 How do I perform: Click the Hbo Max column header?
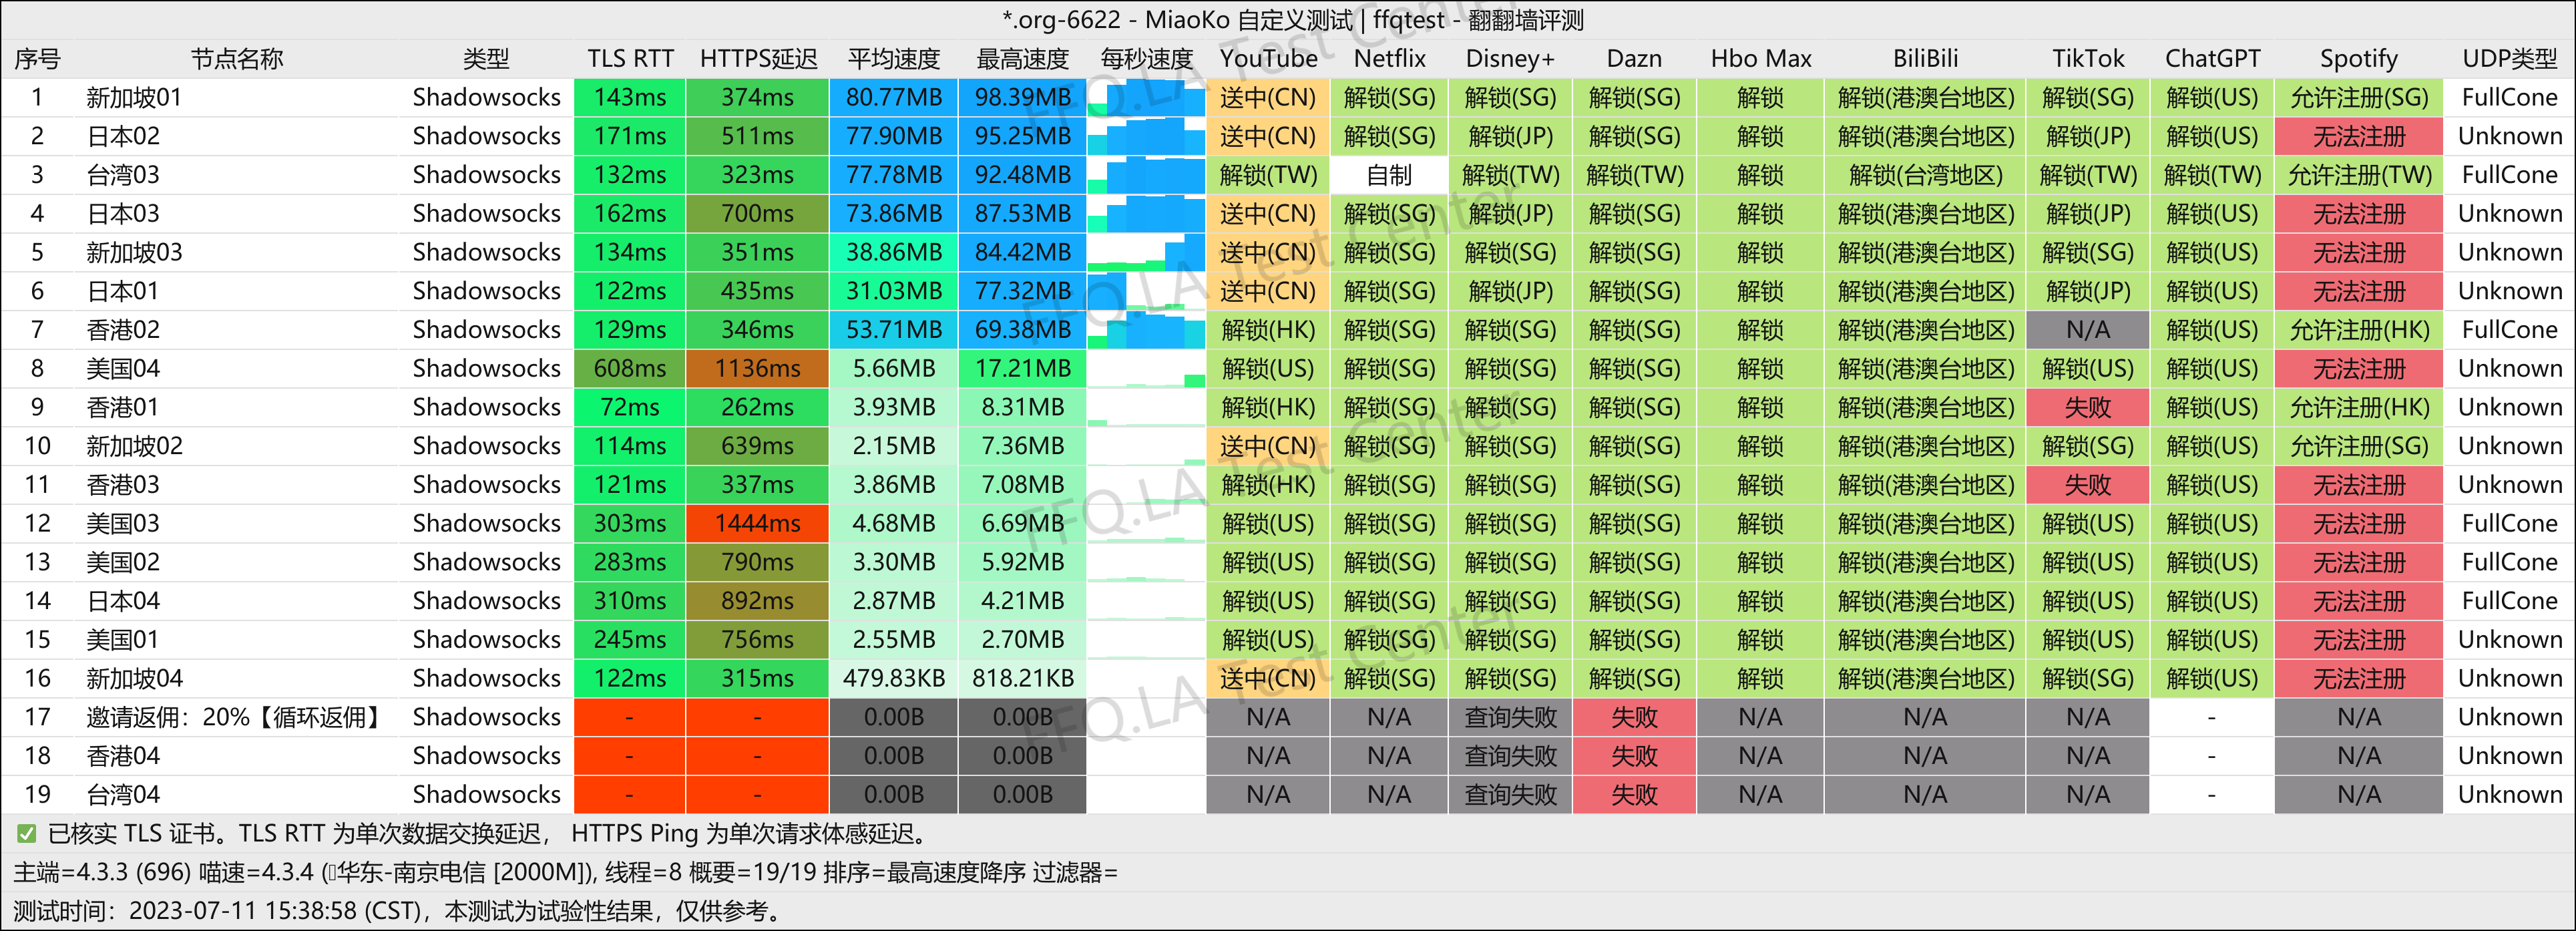pyautogui.click(x=1760, y=59)
